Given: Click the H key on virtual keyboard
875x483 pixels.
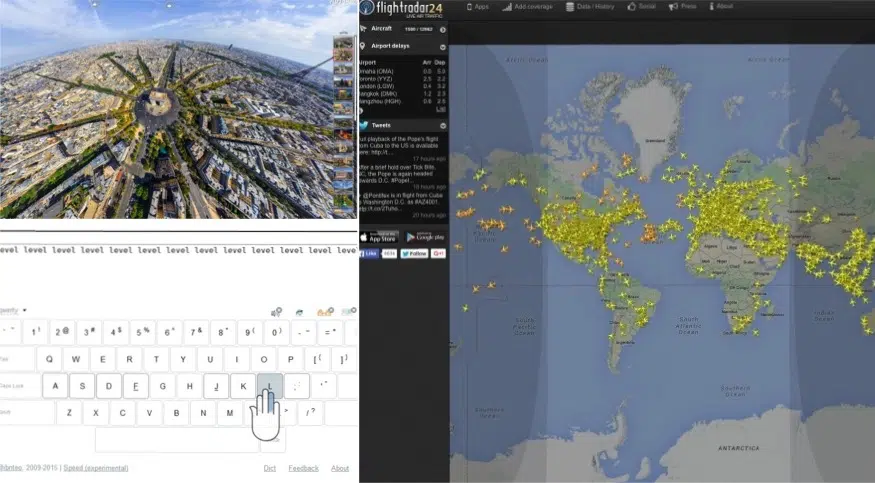Looking at the screenshot, I should pos(189,386).
